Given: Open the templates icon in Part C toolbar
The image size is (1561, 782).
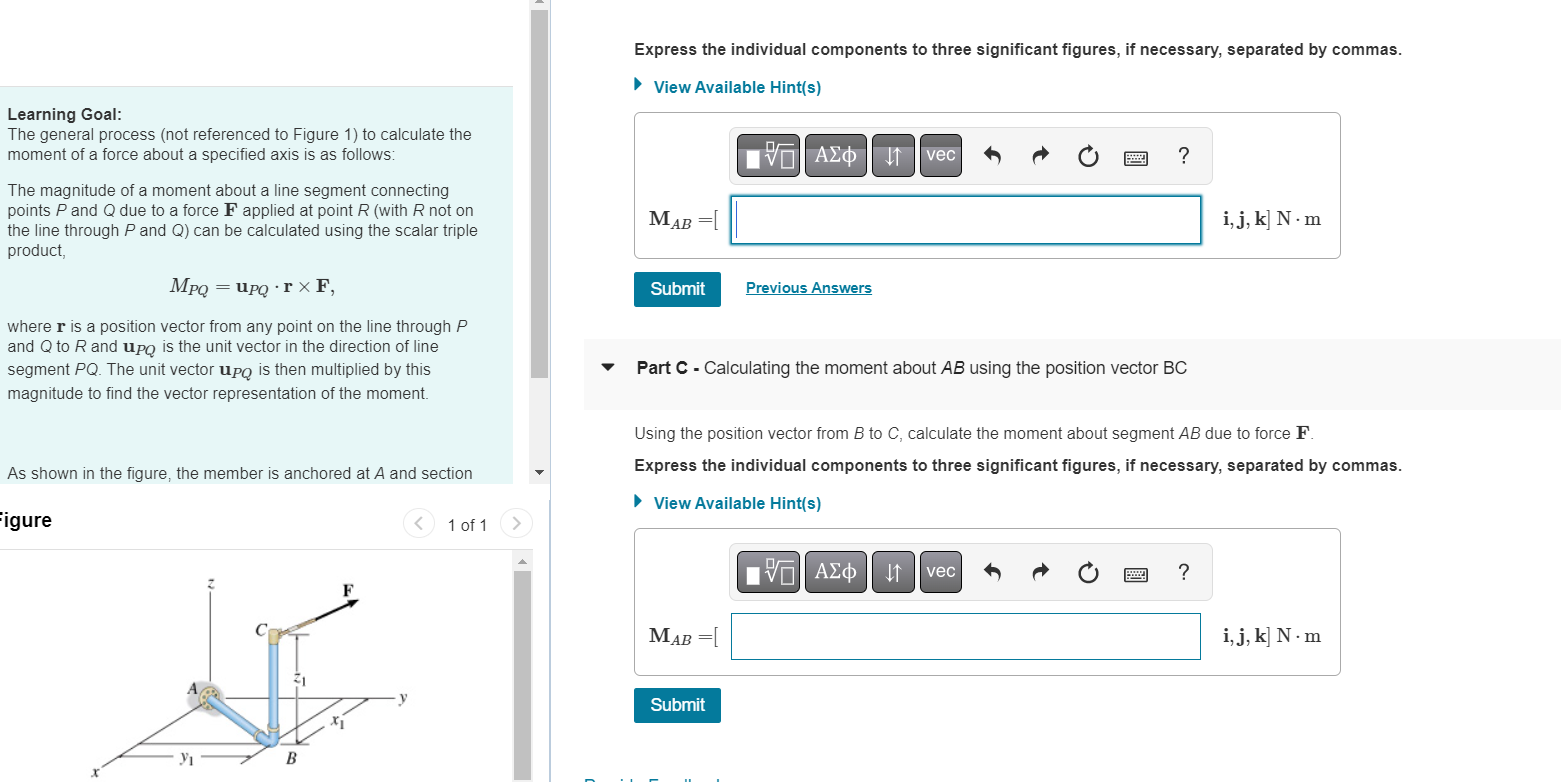Looking at the screenshot, I should [x=767, y=572].
